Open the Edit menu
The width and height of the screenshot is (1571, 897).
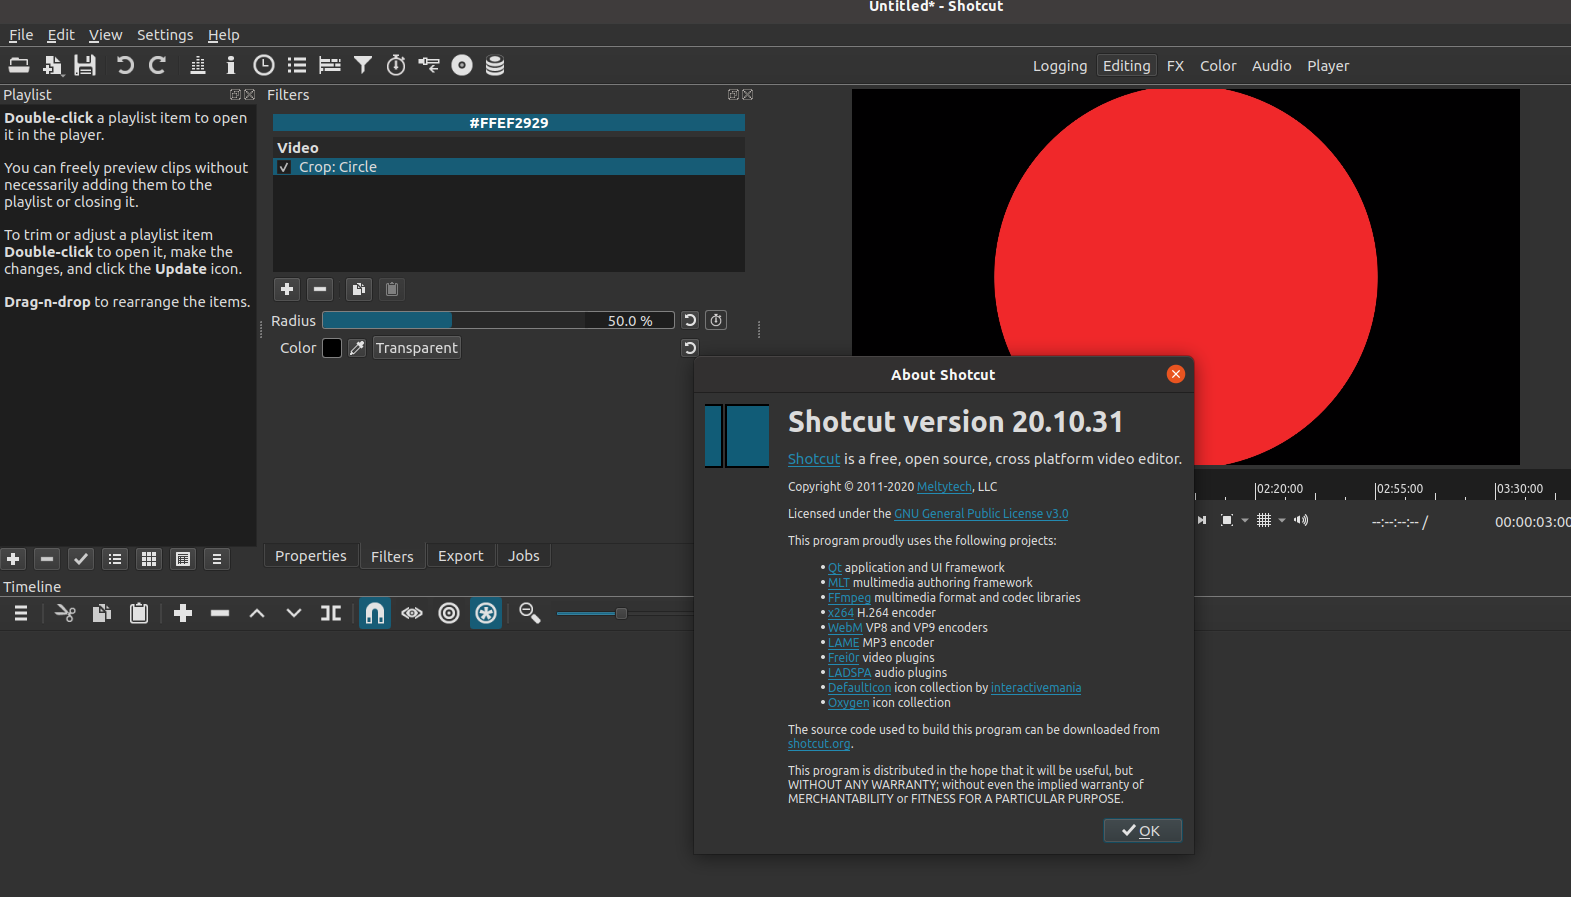click(x=61, y=35)
